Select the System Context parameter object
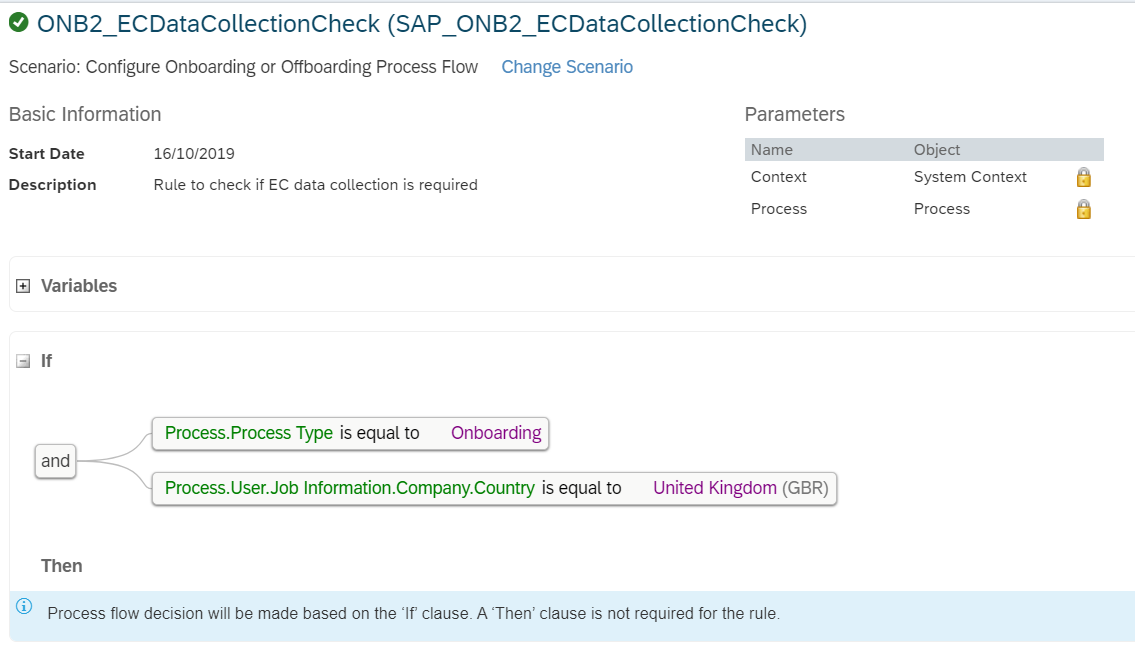 click(x=970, y=177)
